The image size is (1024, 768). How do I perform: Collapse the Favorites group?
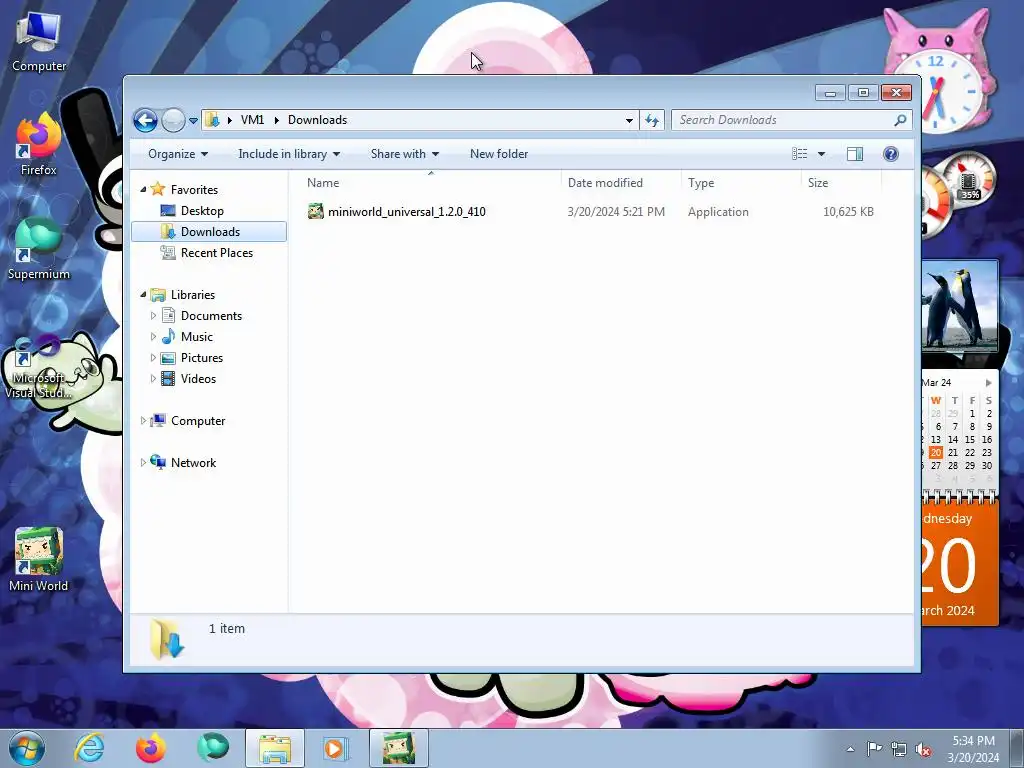click(x=144, y=189)
